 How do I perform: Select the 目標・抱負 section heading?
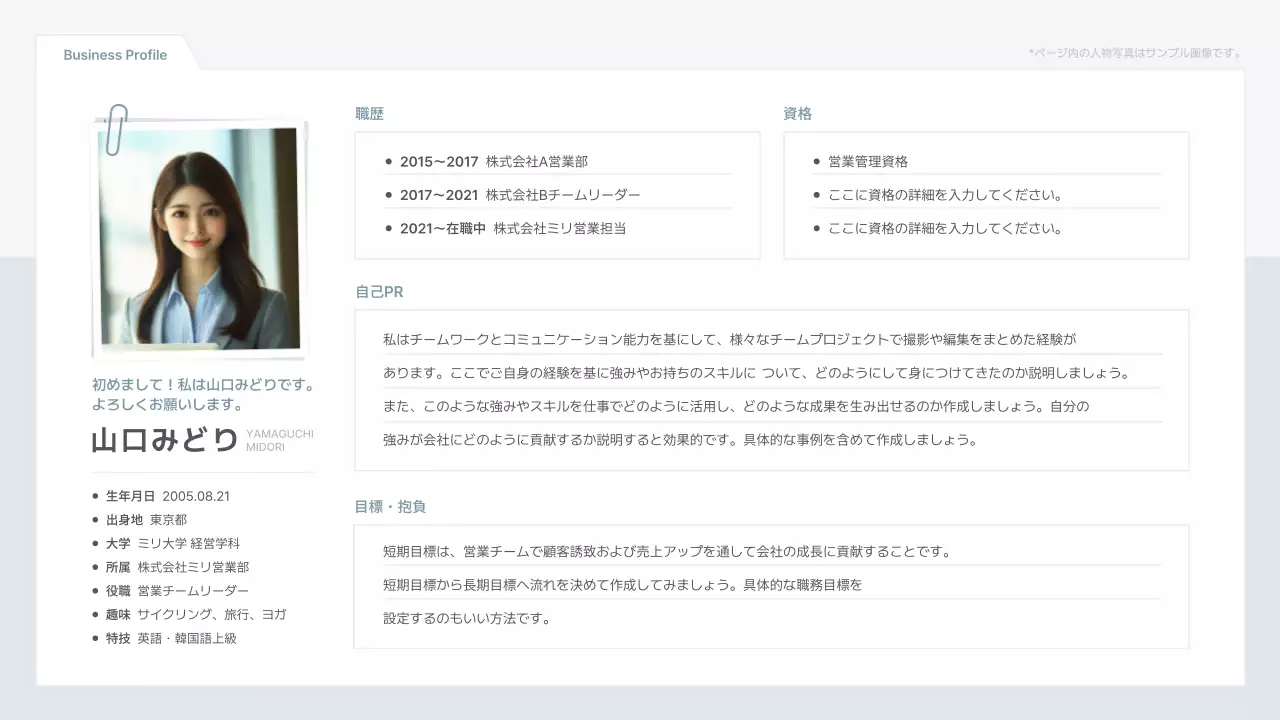[391, 506]
